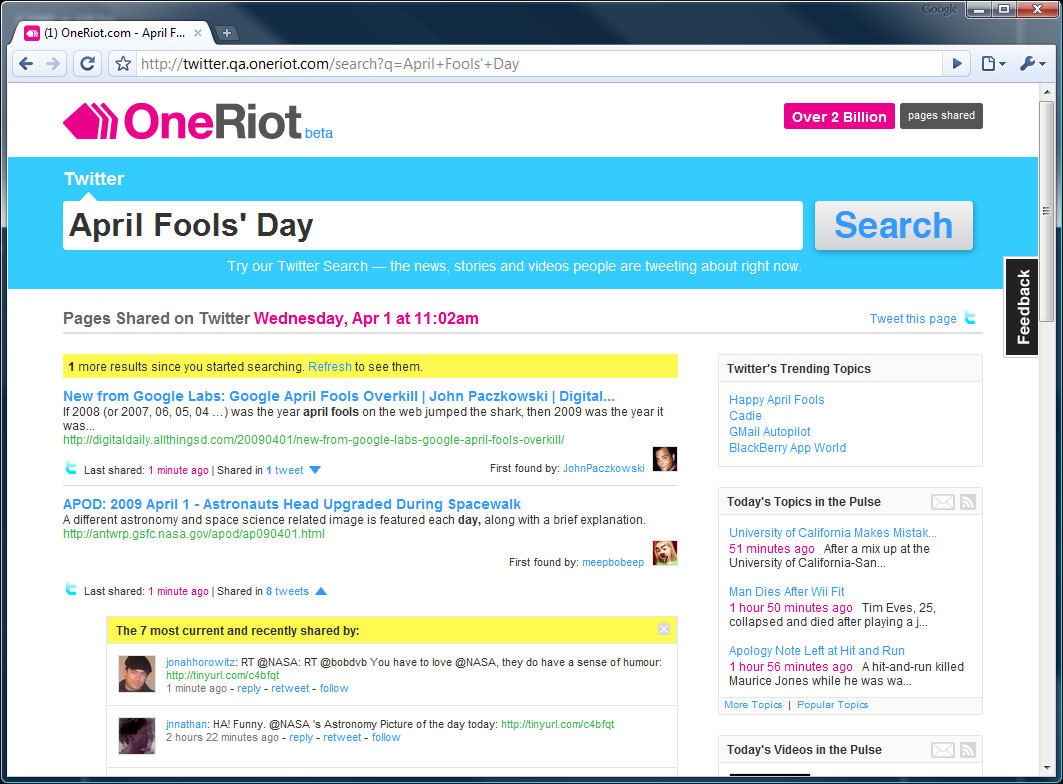Click the browser forward arrow
The image size is (1063, 784).
[x=53, y=64]
